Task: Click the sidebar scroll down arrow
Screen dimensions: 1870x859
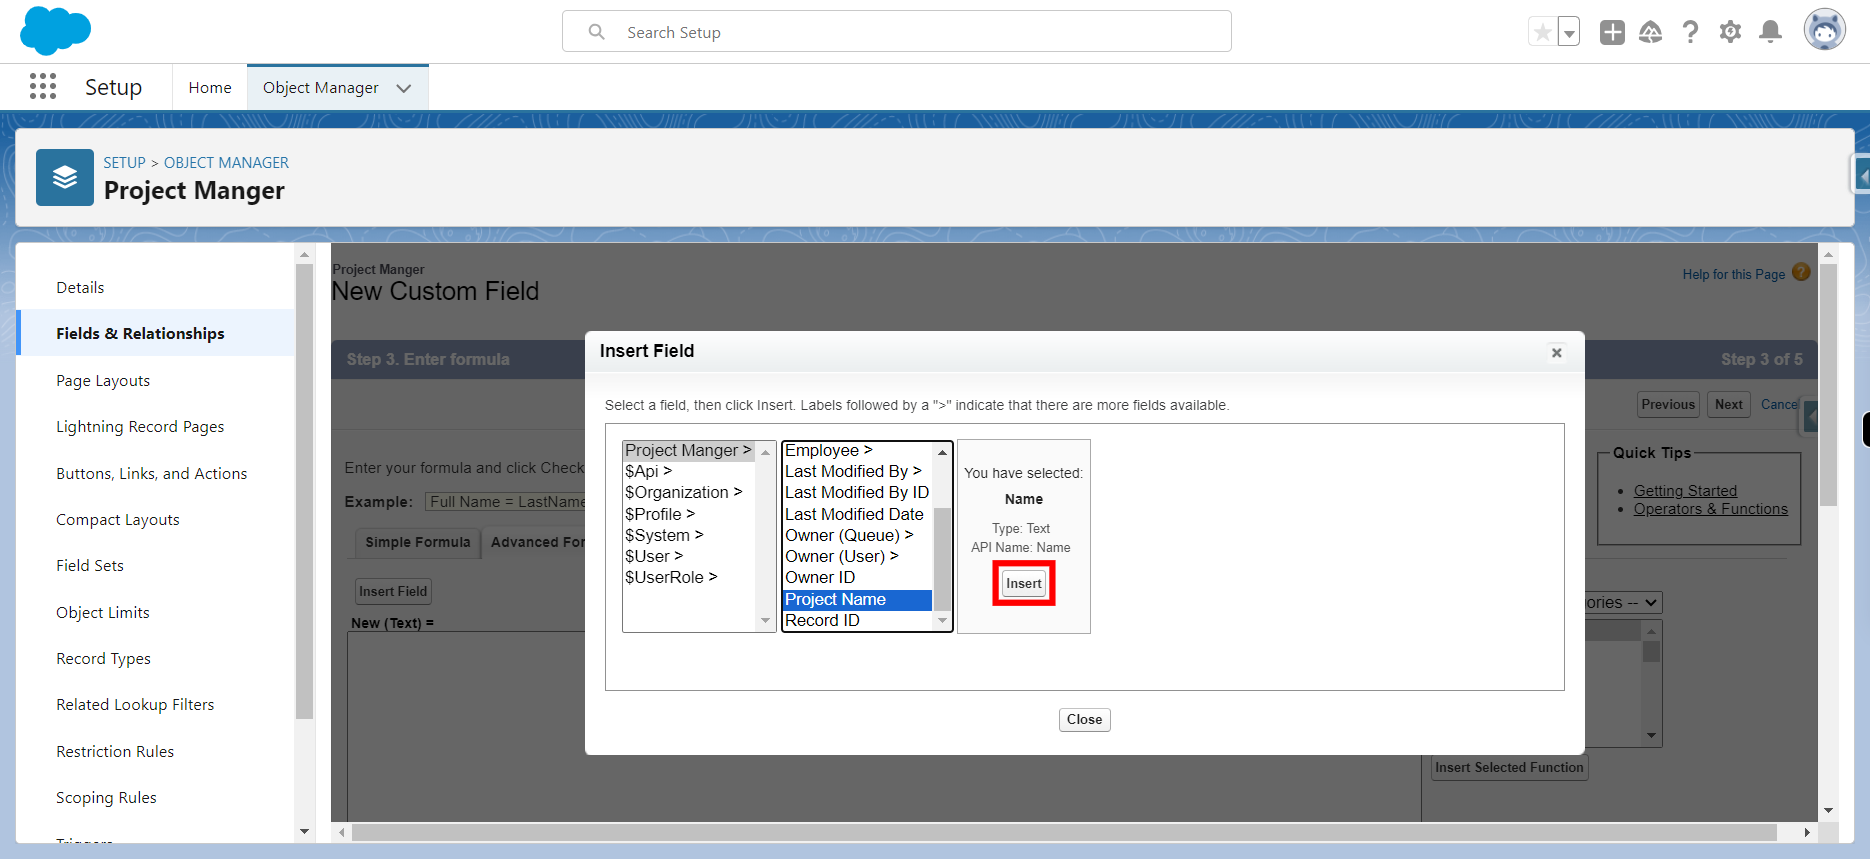Action: pyautogui.click(x=304, y=831)
